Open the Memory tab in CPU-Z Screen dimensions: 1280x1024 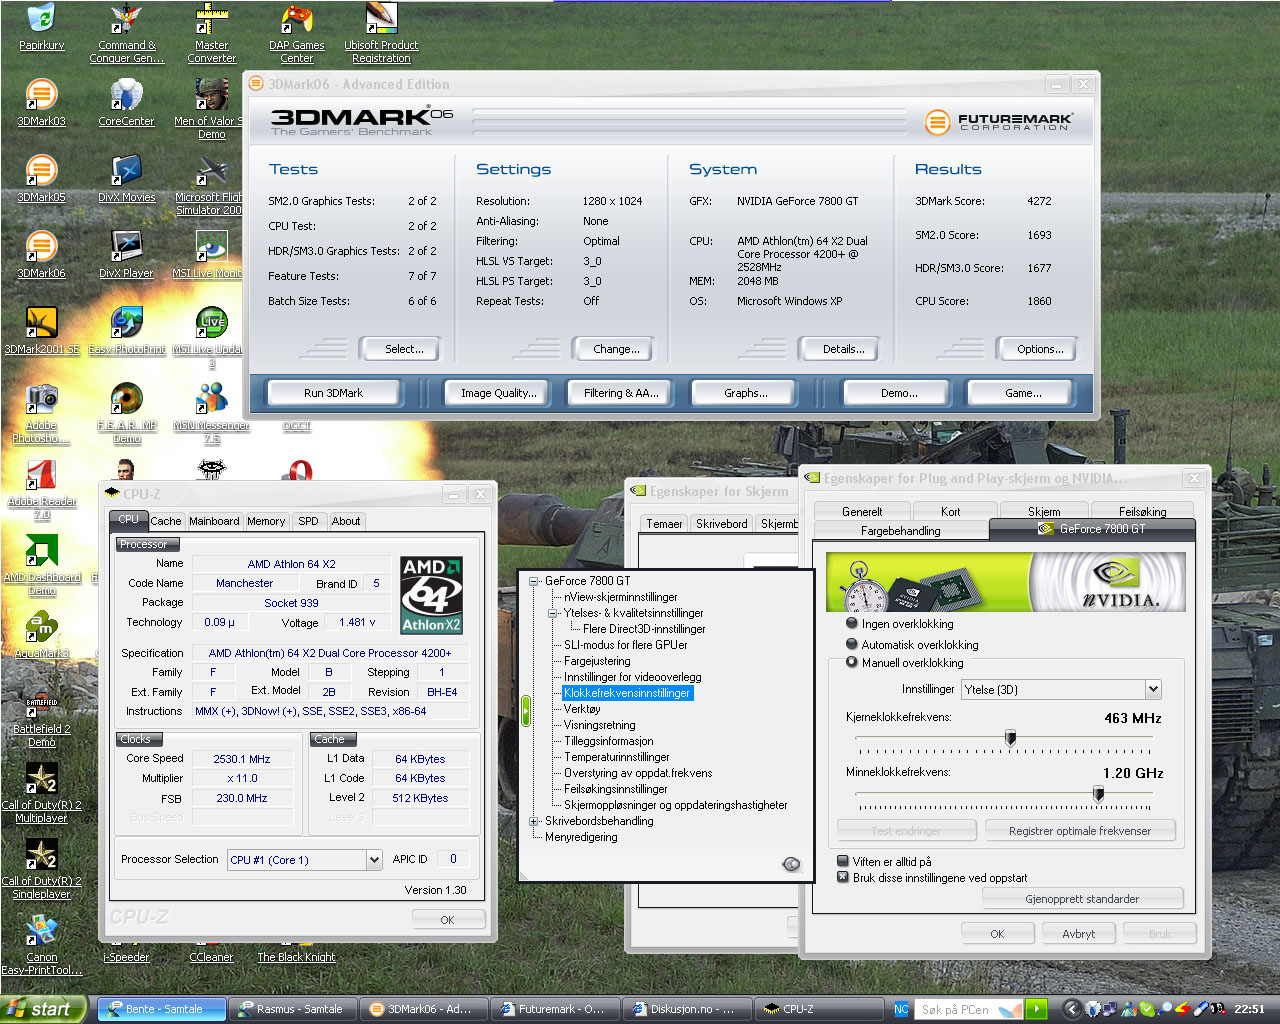pyautogui.click(x=266, y=521)
